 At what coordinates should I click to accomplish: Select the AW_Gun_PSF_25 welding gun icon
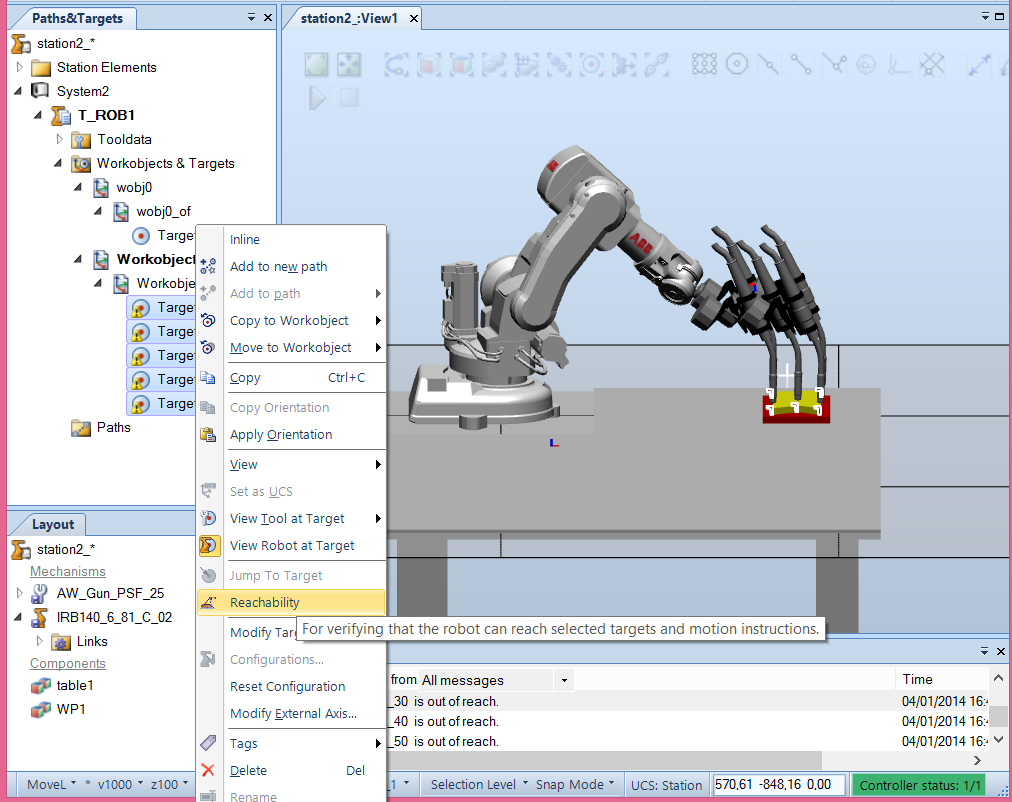point(40,593)
